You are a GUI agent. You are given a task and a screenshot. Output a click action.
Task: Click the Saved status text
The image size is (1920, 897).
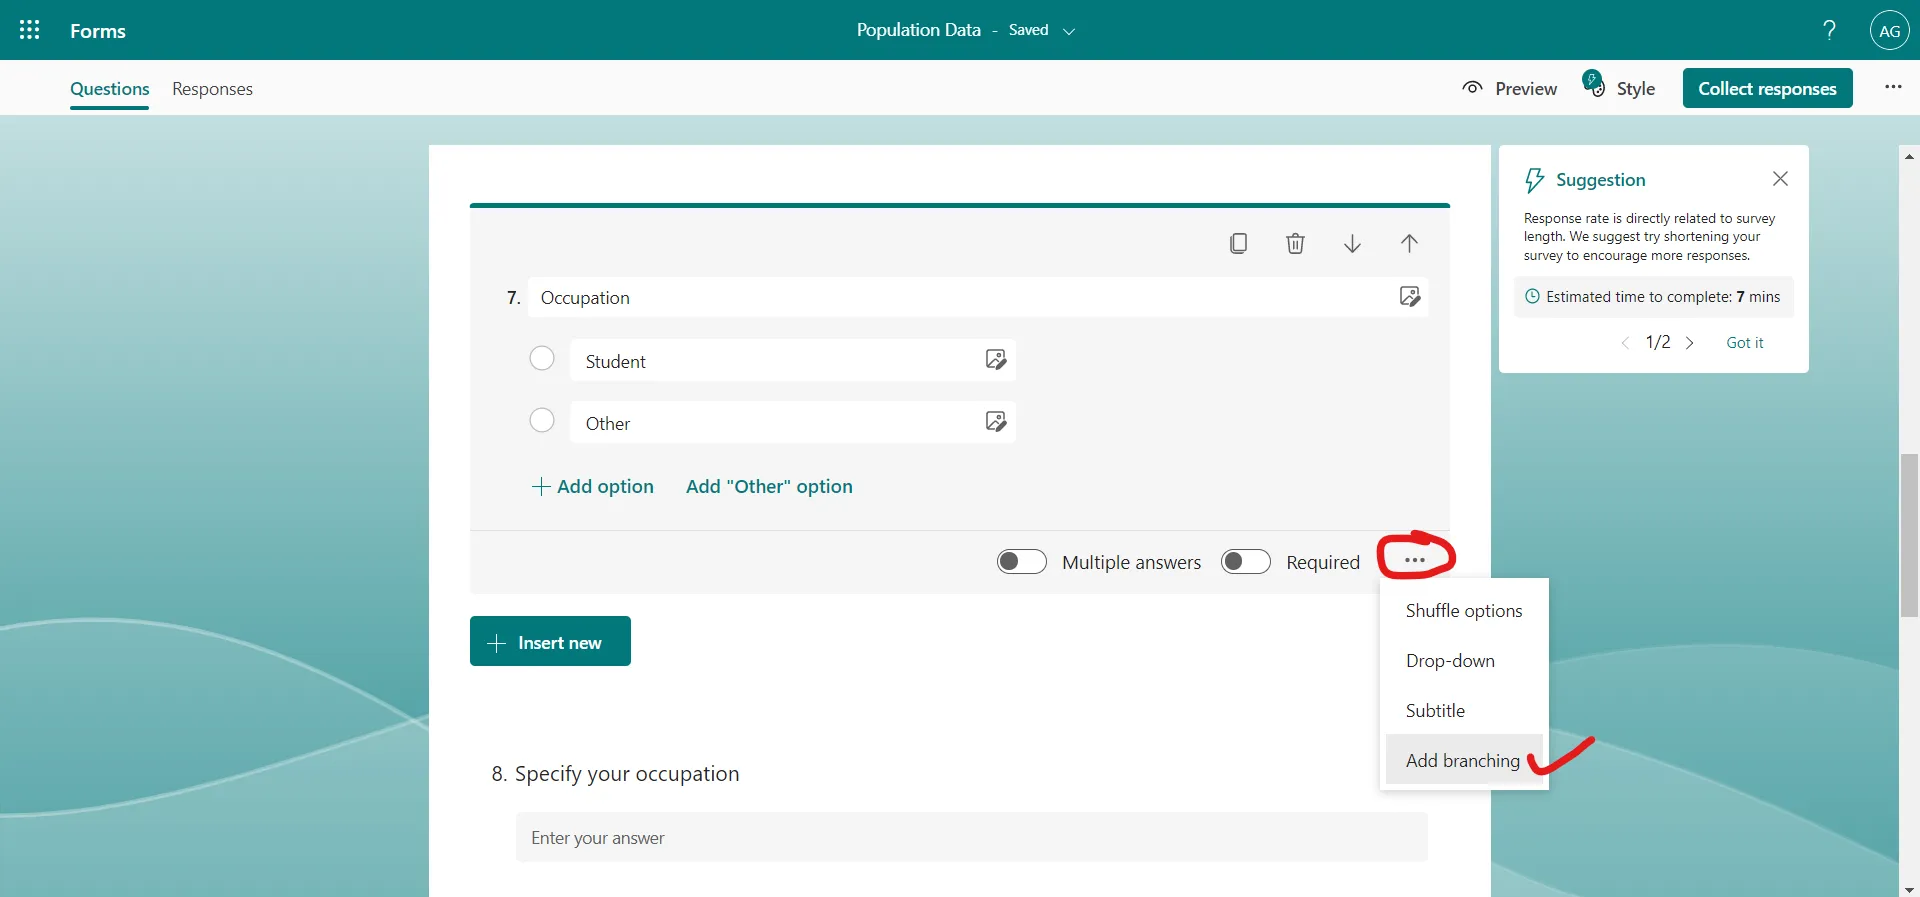[x=1028, y=30]
